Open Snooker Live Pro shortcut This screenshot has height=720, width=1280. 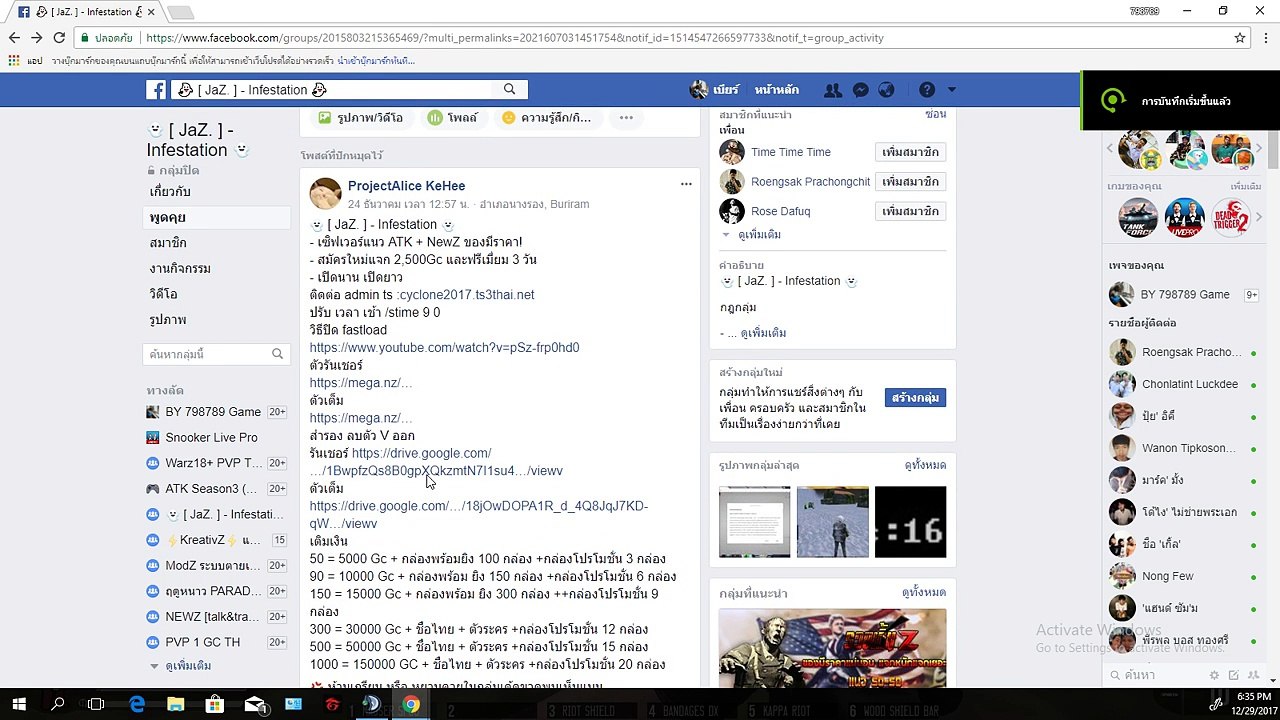[x=211, y=438]
